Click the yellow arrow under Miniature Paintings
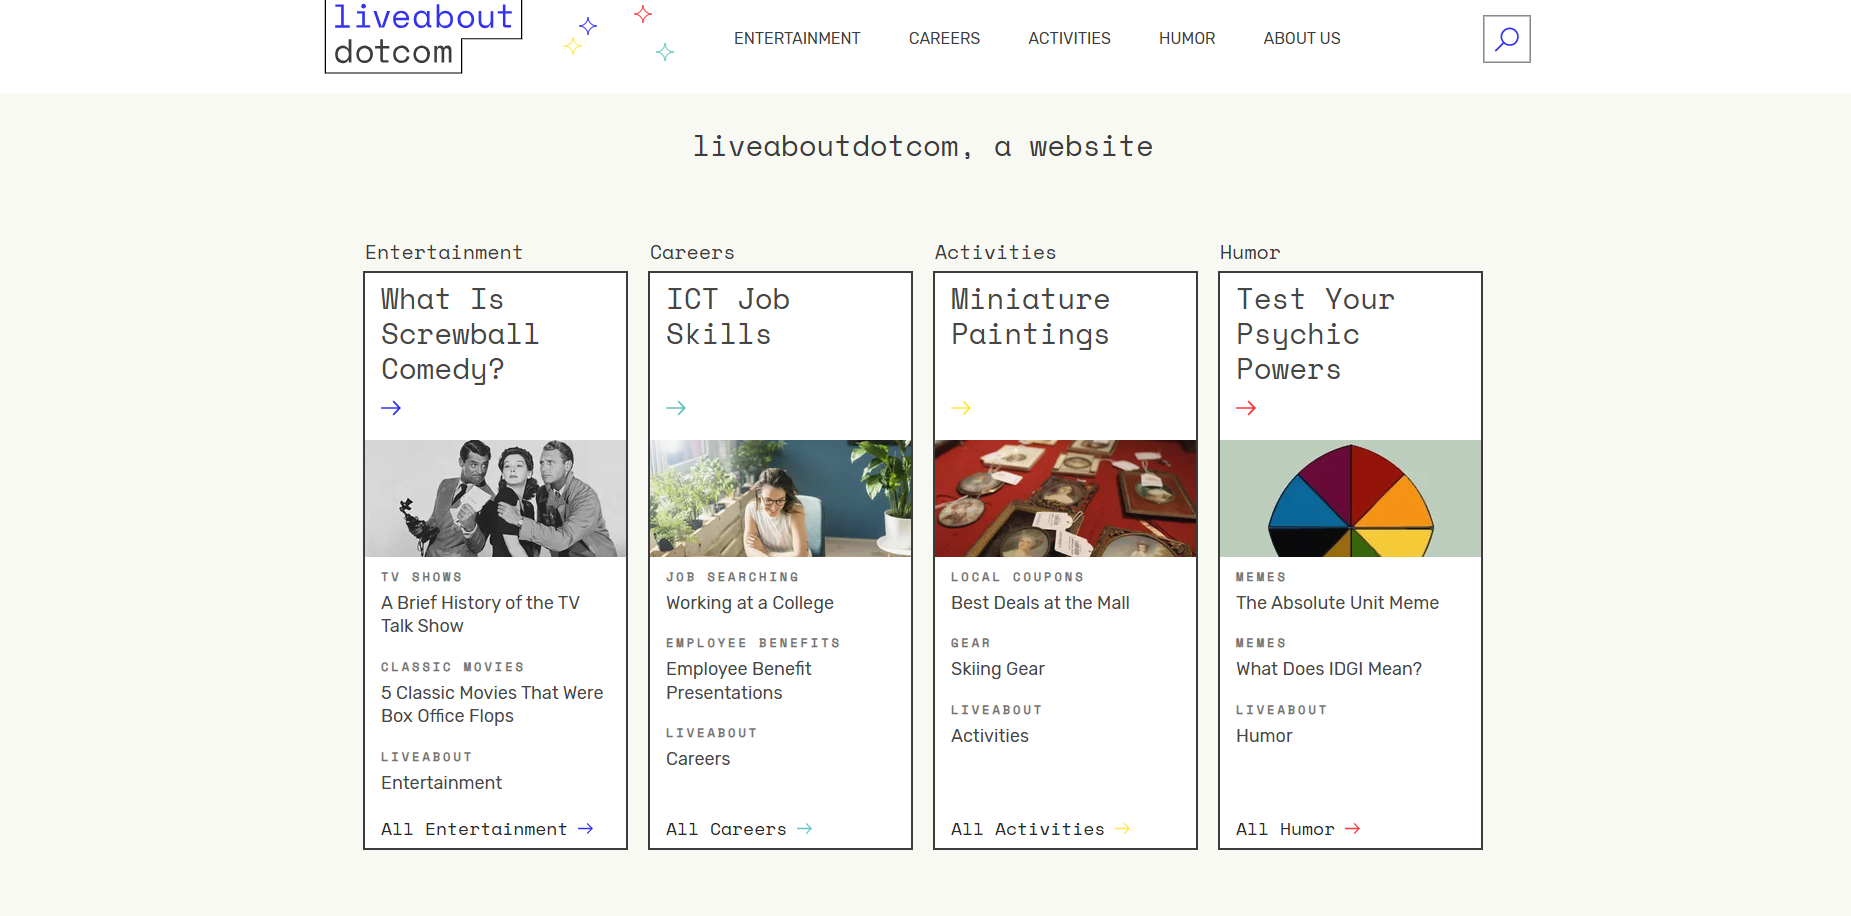Screen dimensions: 1851x916 [x=961, y=408]
